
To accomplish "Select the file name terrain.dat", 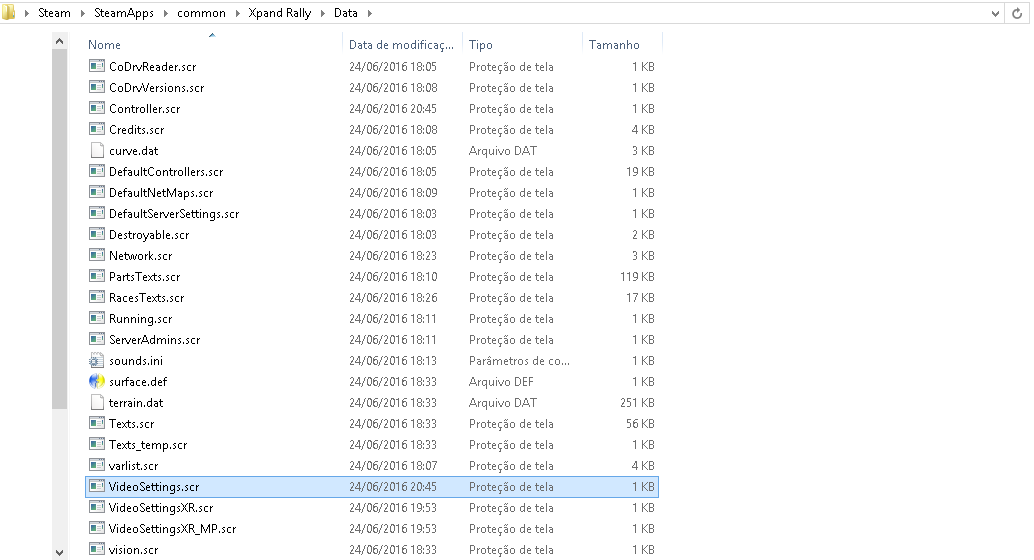I will coord(136,403).
